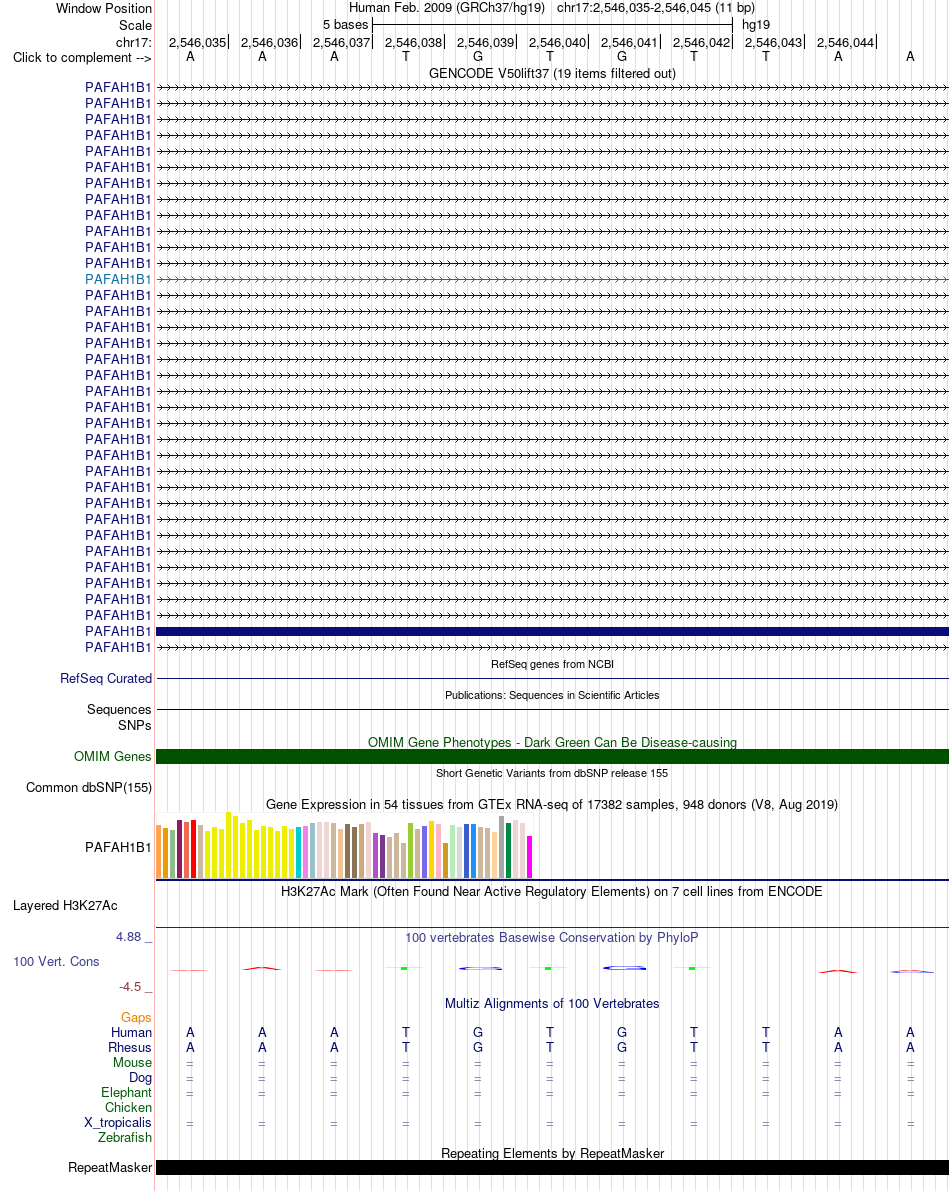Click the Dog alignment row label

(x=140, y=1077)
